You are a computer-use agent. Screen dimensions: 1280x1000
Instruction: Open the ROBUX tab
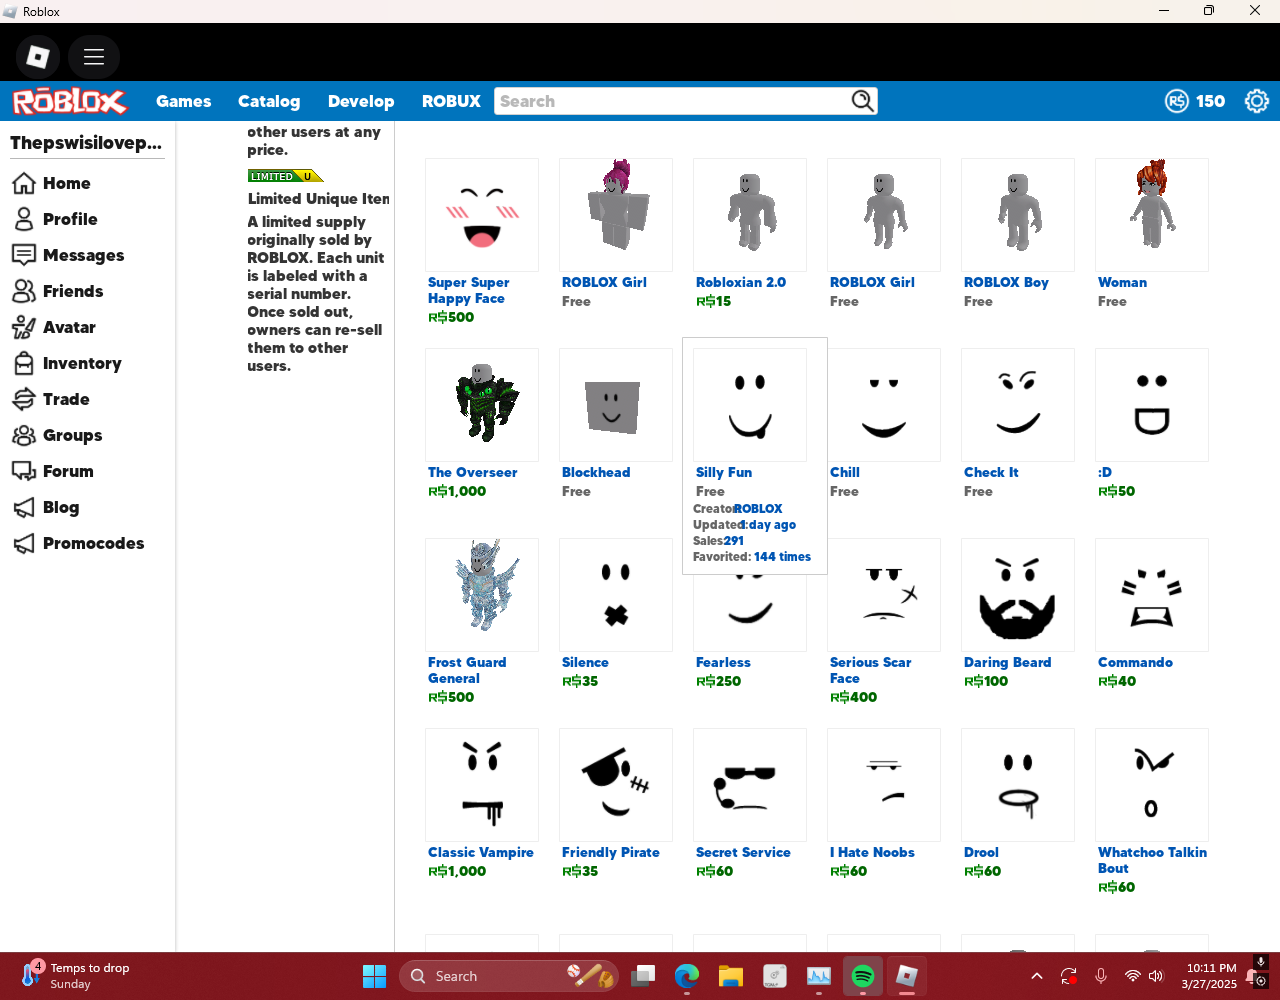451,101
